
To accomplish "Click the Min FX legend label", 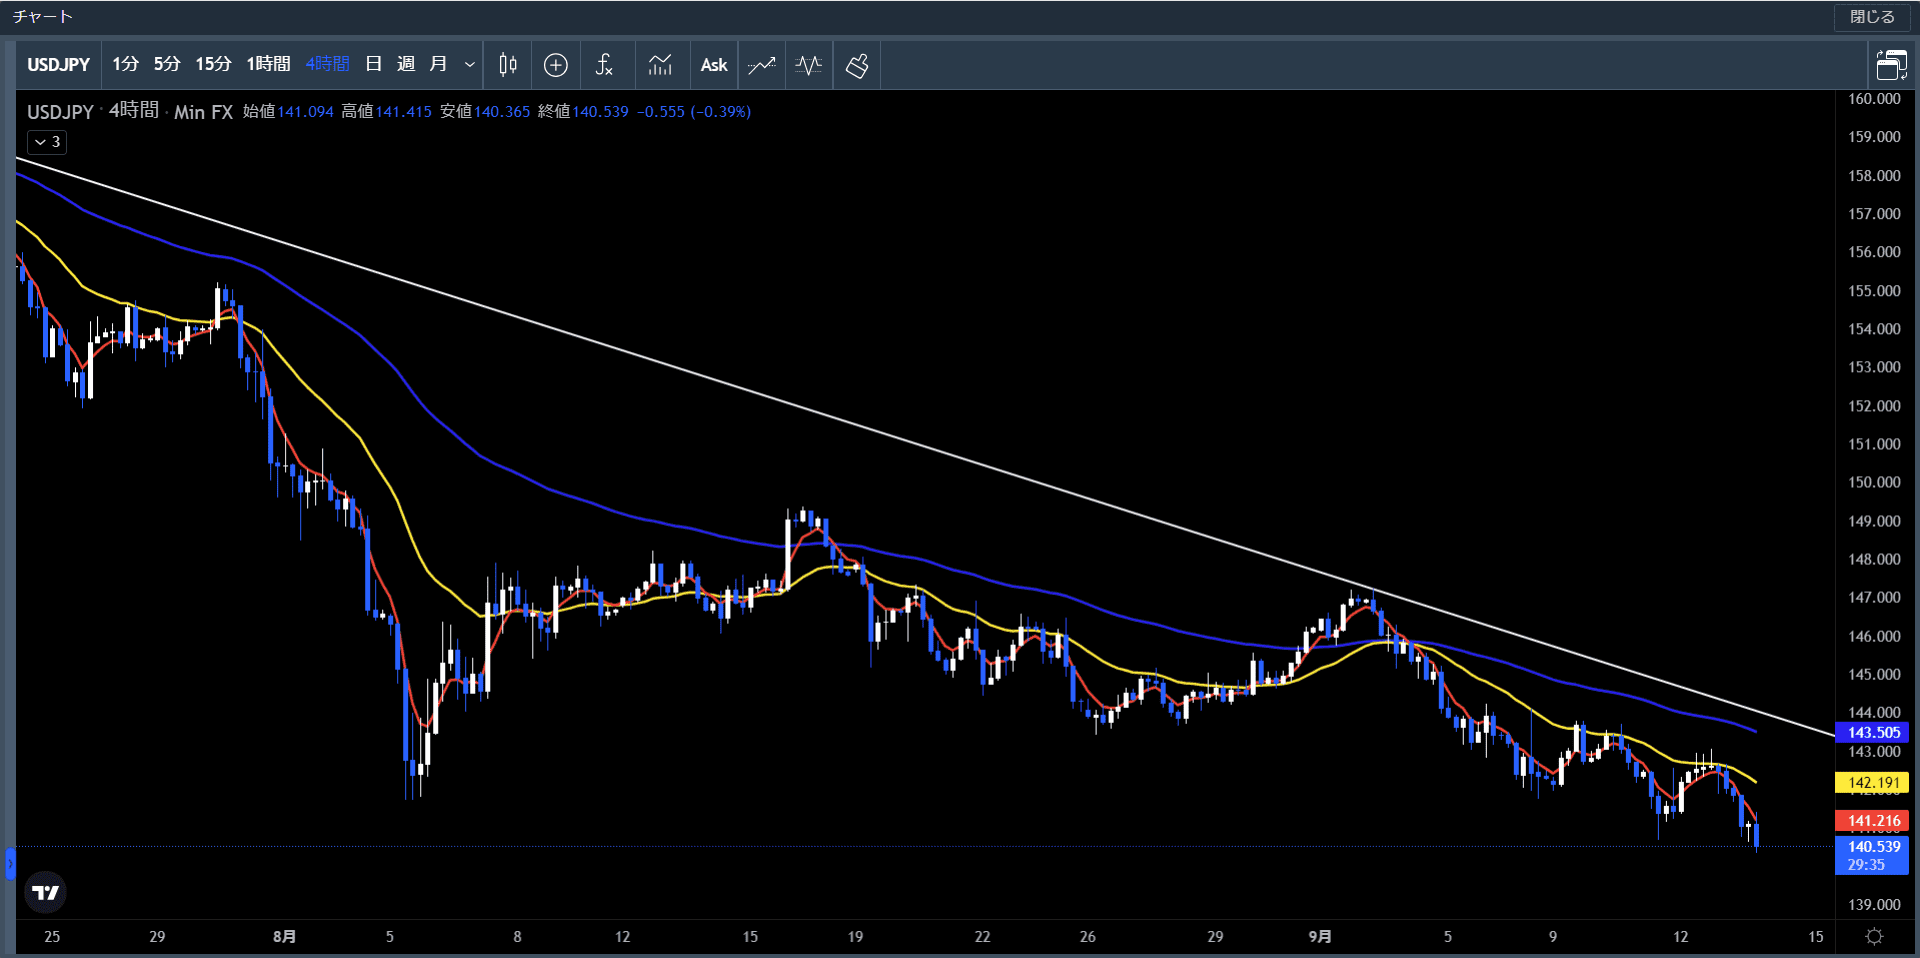I will click(x=203, y=112).
